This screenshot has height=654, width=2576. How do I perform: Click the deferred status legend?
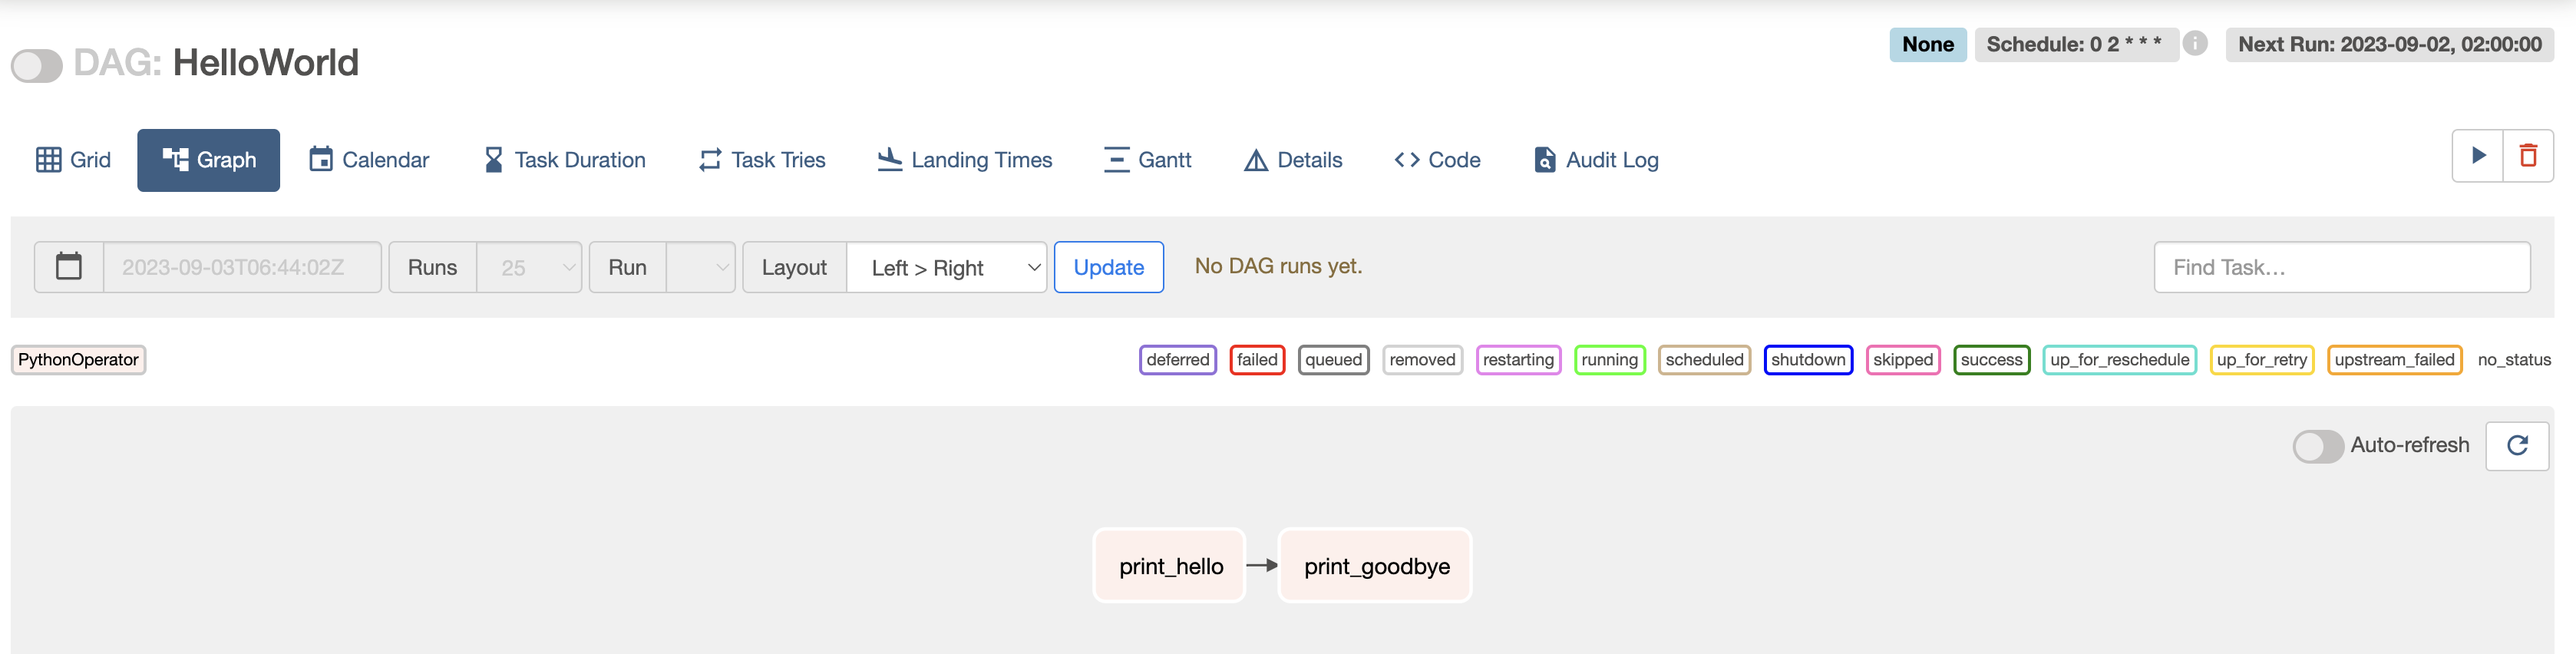tap(1178, 360)
